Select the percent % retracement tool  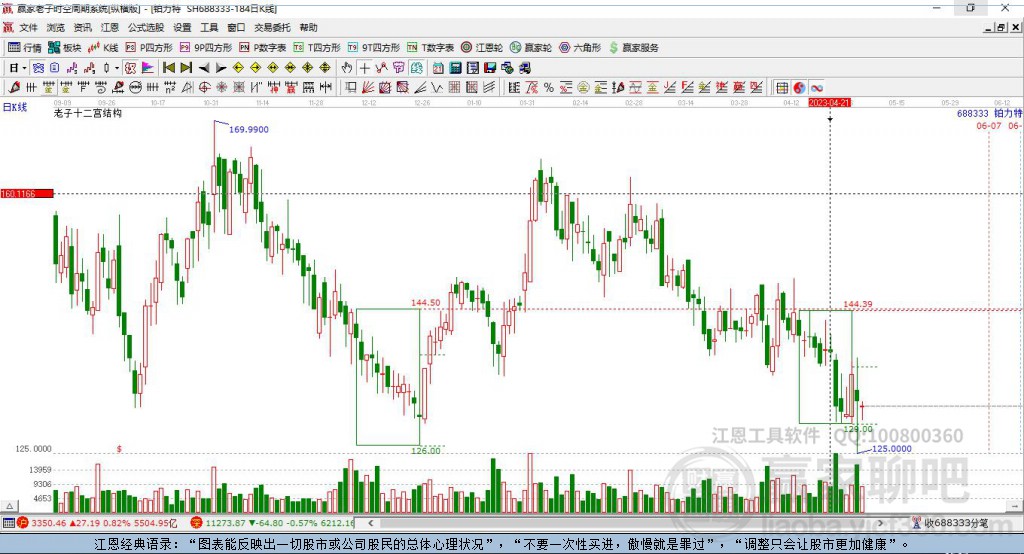(549, 88)
